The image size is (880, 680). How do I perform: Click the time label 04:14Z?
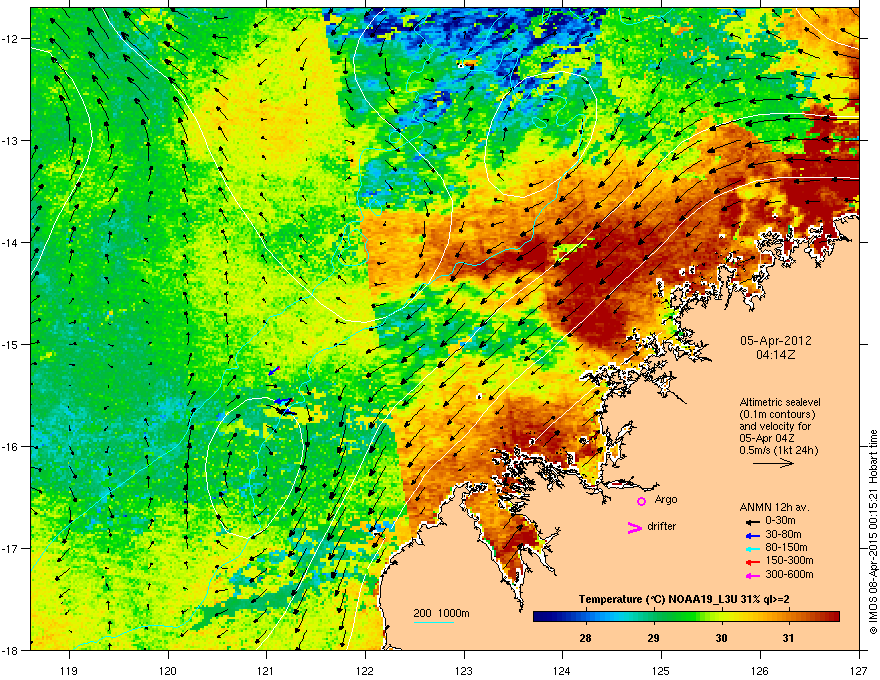[x=776, y=355]
